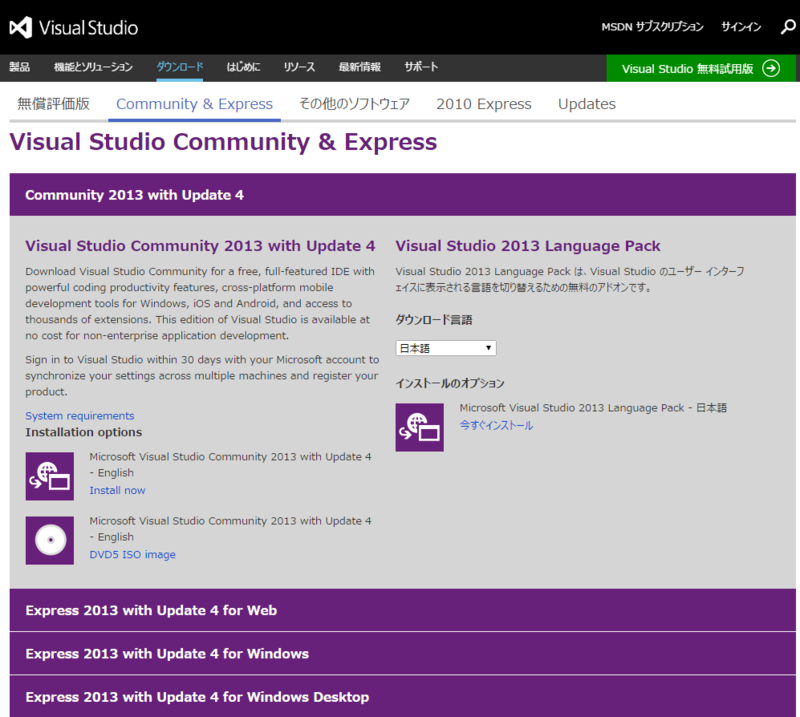Viewport: 800px width, 717px height.
Task: Open the ダウンロード言語 dropdown
Action: [446, 346]
